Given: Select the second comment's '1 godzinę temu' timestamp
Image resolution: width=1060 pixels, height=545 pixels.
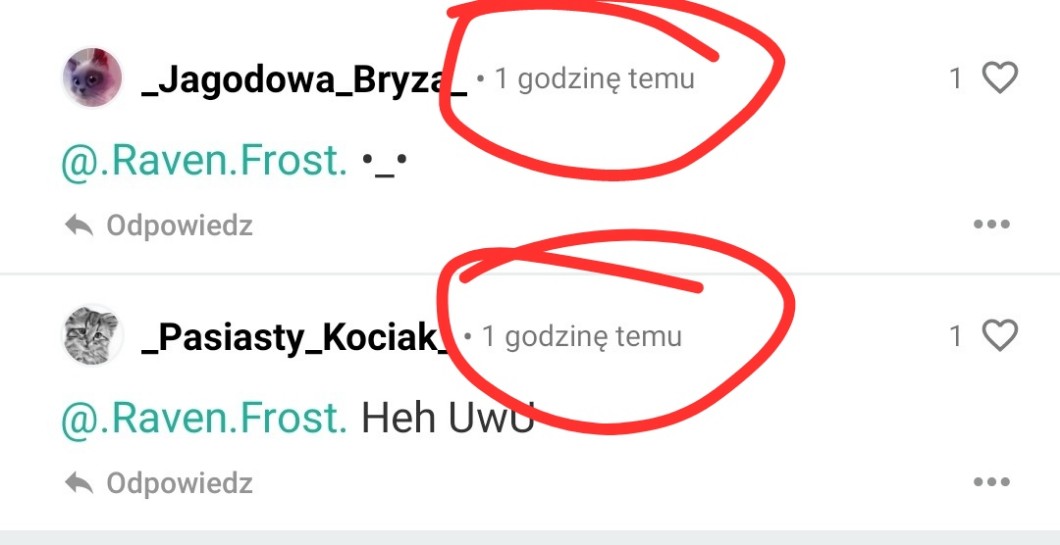Looking at the screenshot, I should [581, 337].
